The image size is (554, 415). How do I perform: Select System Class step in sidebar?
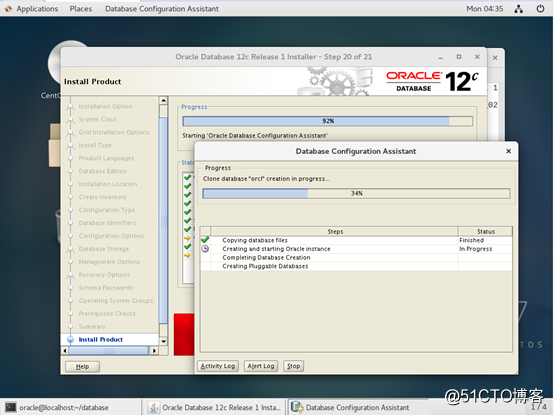click(x=98, y=119)
